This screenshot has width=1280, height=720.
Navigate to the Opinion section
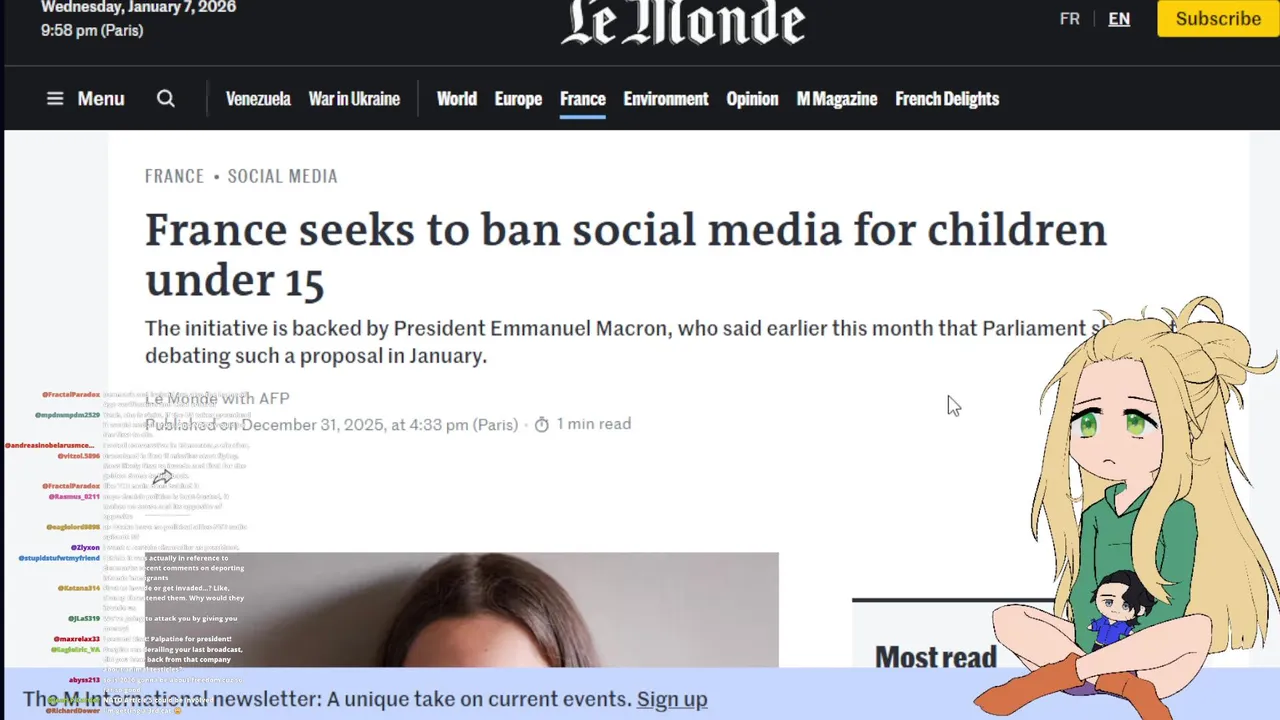pos(752,99)
